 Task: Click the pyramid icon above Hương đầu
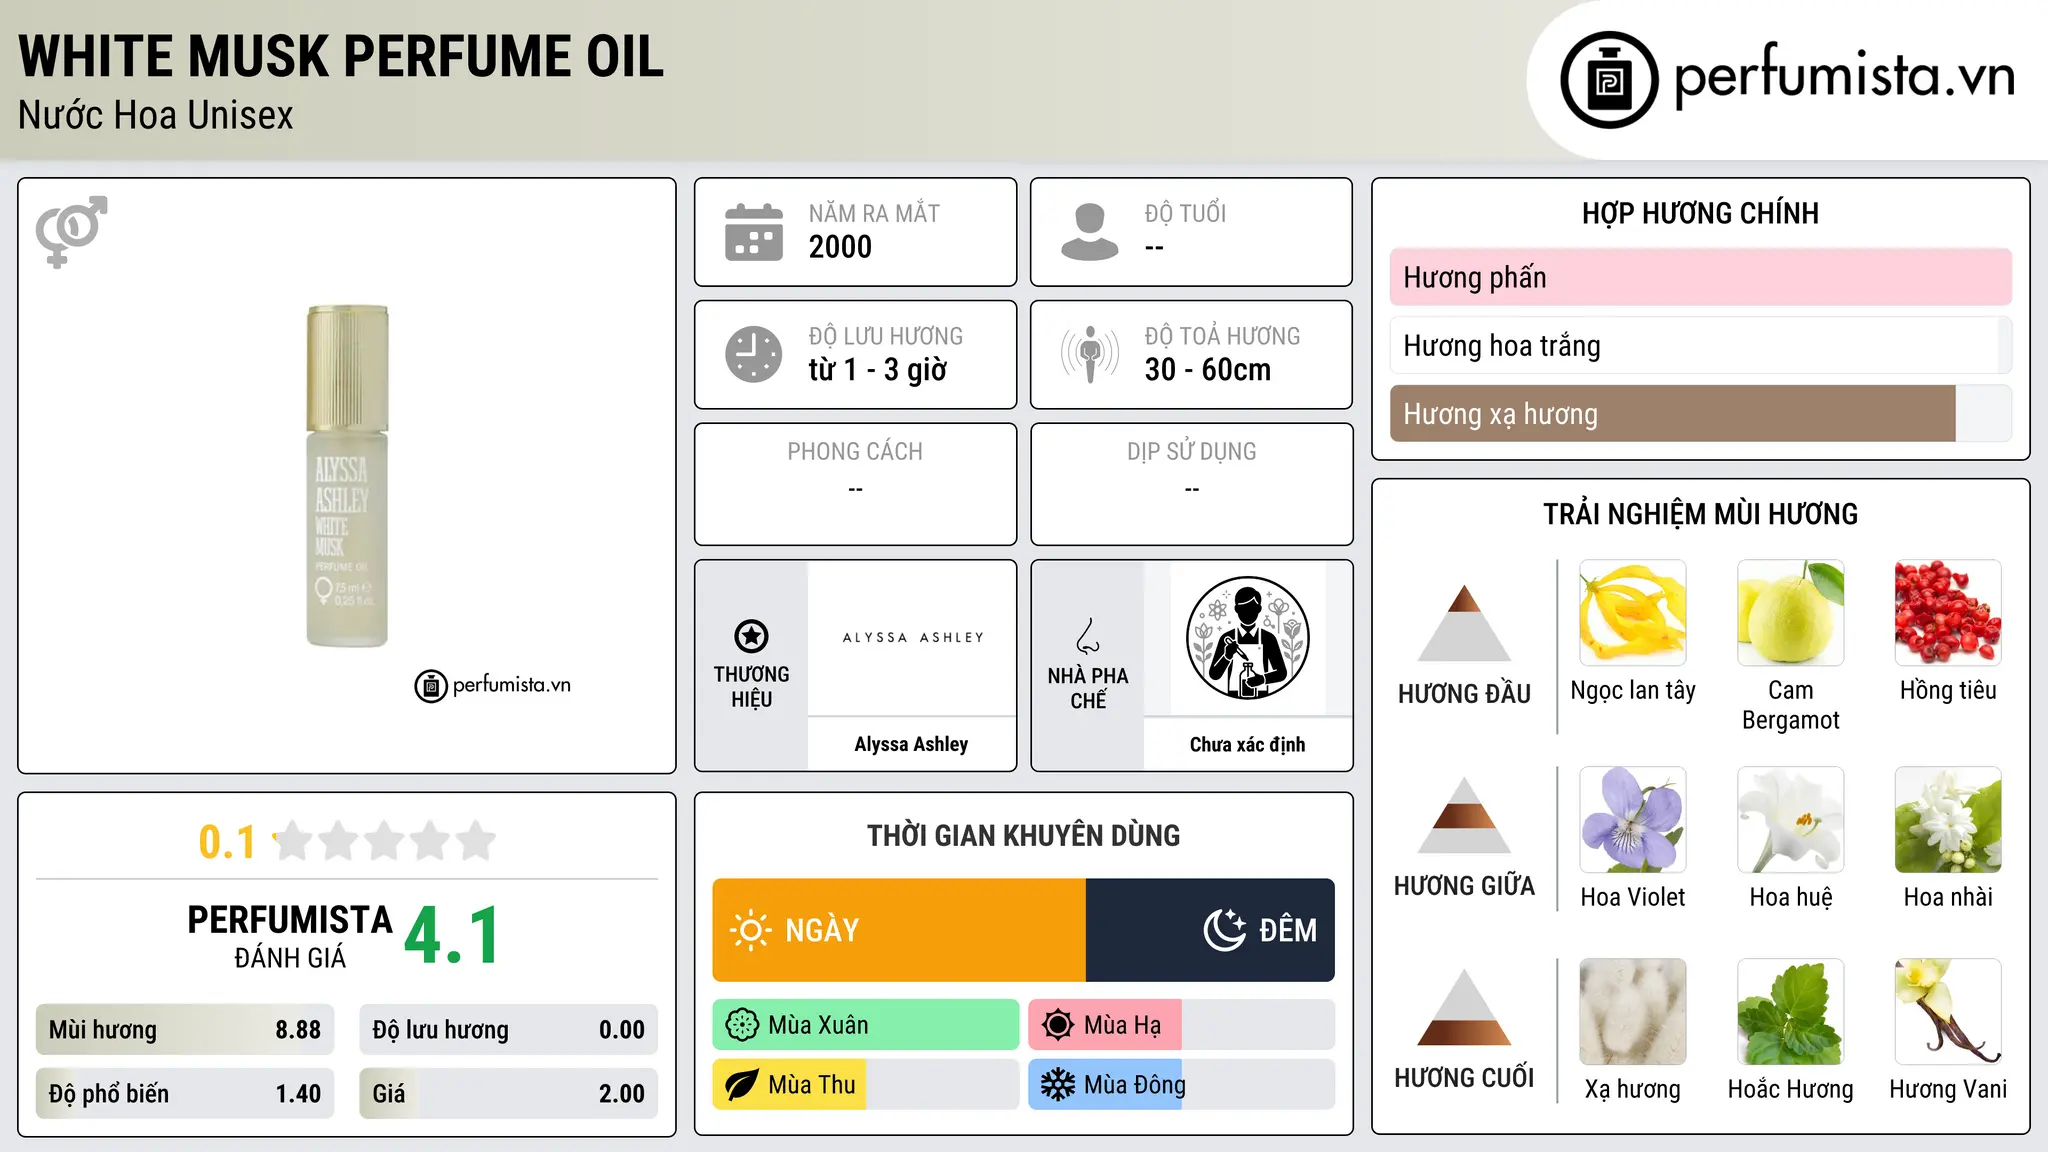tap(1464, 623)
